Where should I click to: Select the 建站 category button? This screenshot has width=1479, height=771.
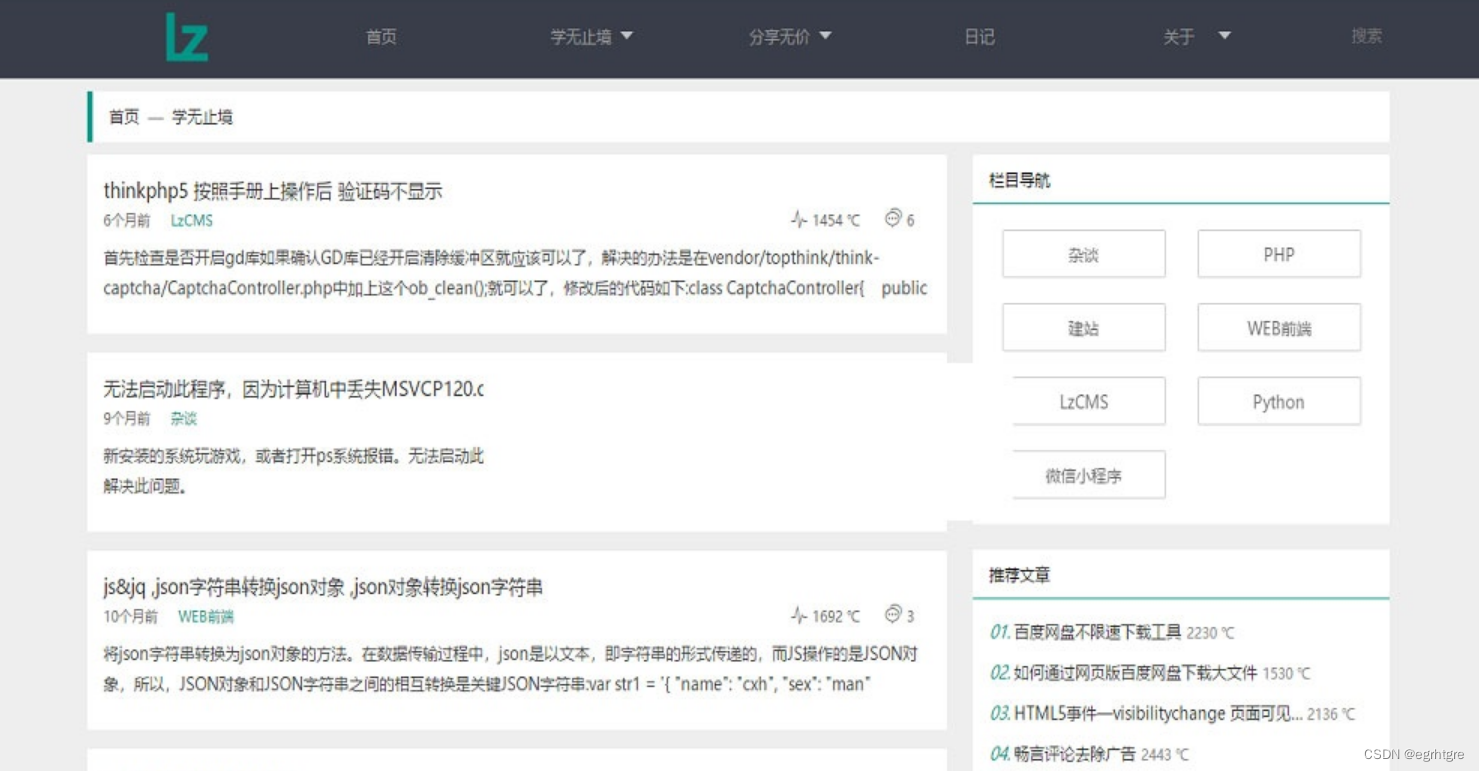click(1084, 328)
